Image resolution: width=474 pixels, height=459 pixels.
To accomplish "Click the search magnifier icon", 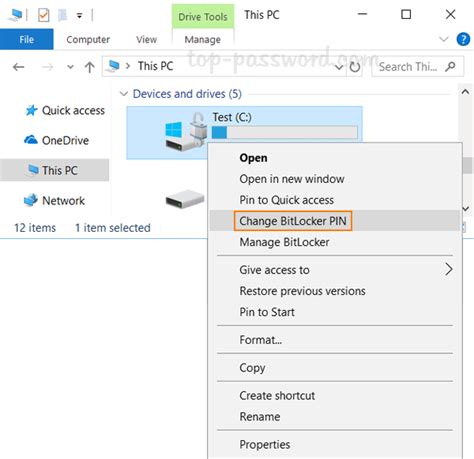I will [x=450, y=67].
